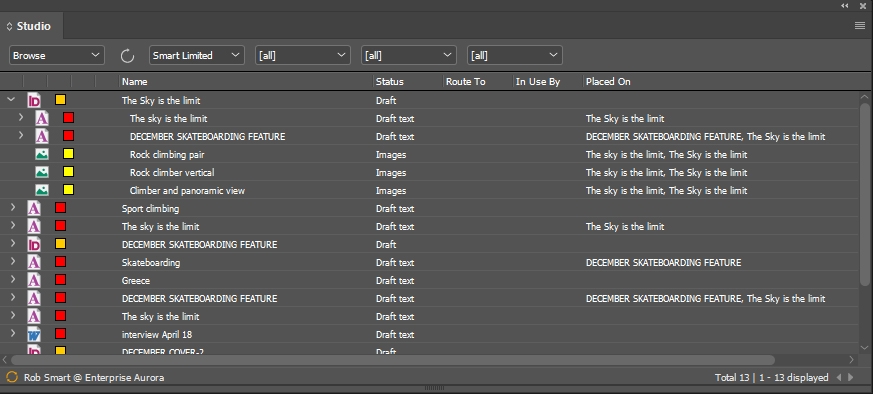
Task: Click image icon for Climber and panoramic view
Action: (42, 190)
